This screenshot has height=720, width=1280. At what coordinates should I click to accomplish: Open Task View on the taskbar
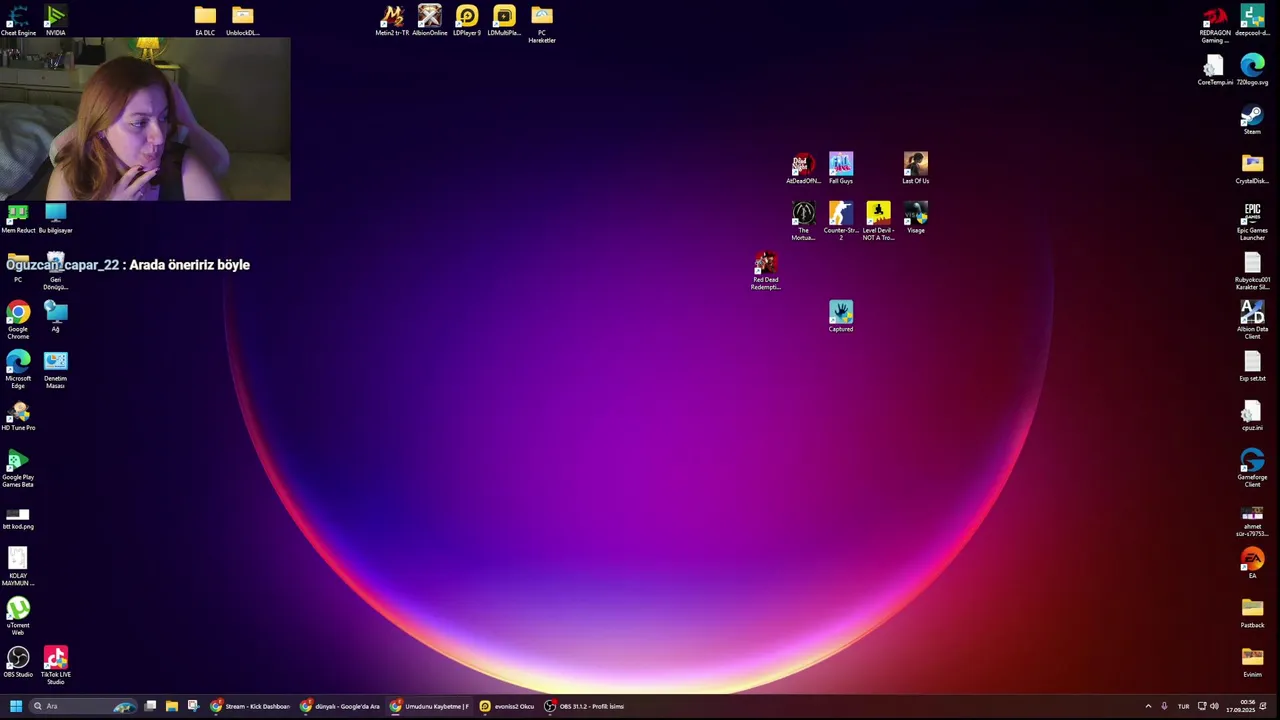pos(150,706)
